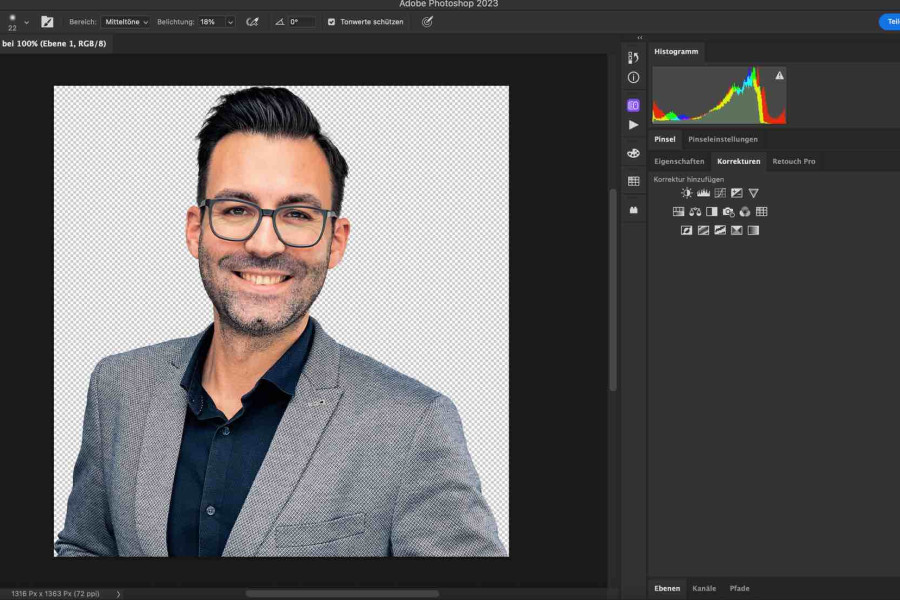Screen dimensions: 900x600
Task: Add a Brightness/Contrast adjustment
Action: coord(687,193)
